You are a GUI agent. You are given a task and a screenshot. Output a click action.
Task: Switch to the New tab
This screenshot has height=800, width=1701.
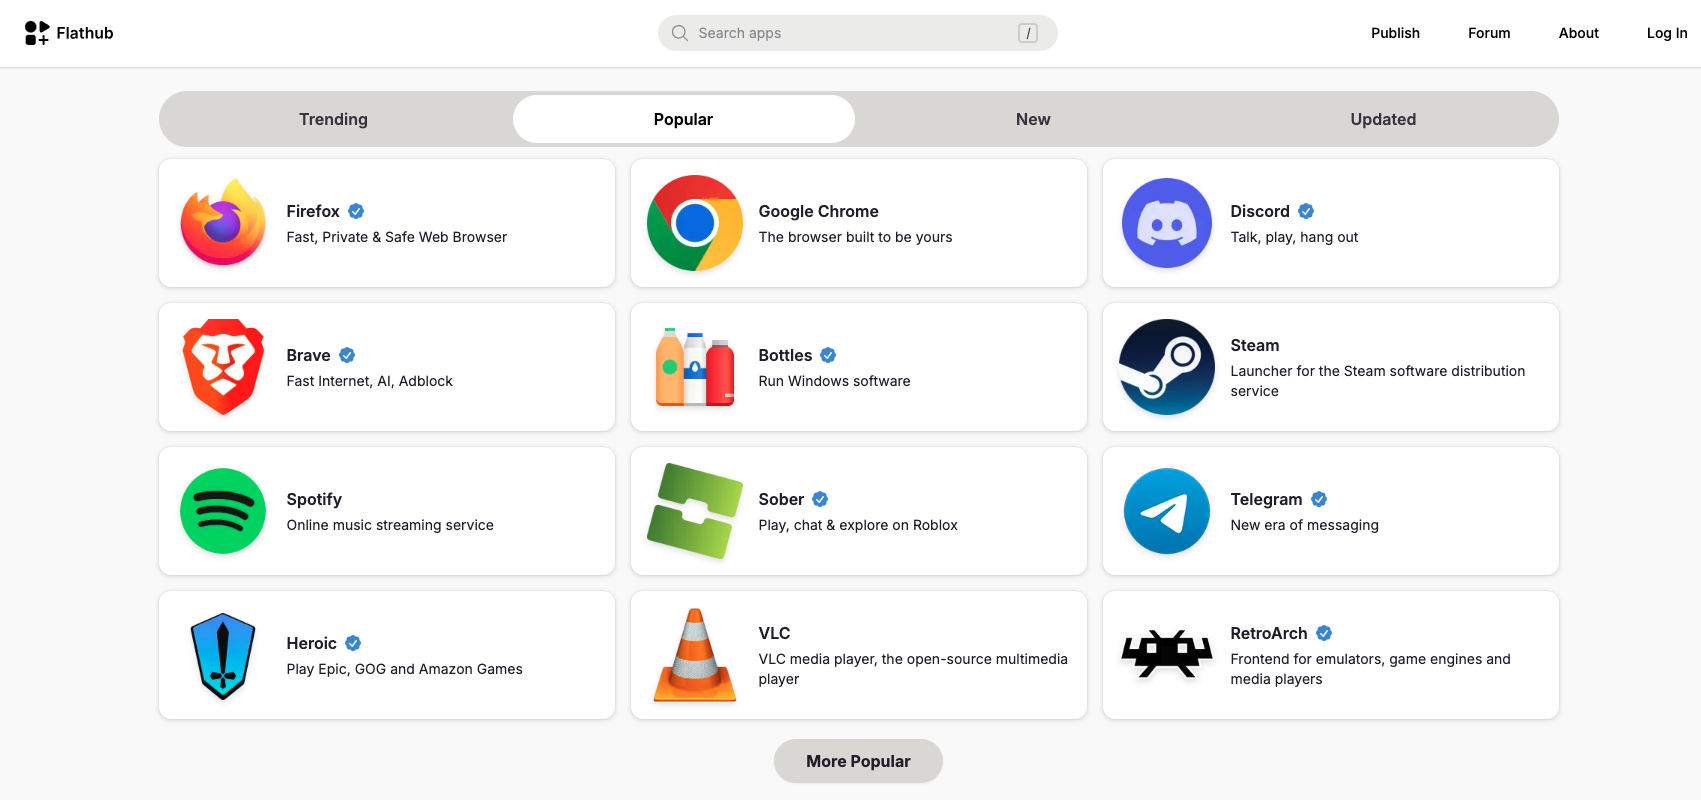[1033, 119]
